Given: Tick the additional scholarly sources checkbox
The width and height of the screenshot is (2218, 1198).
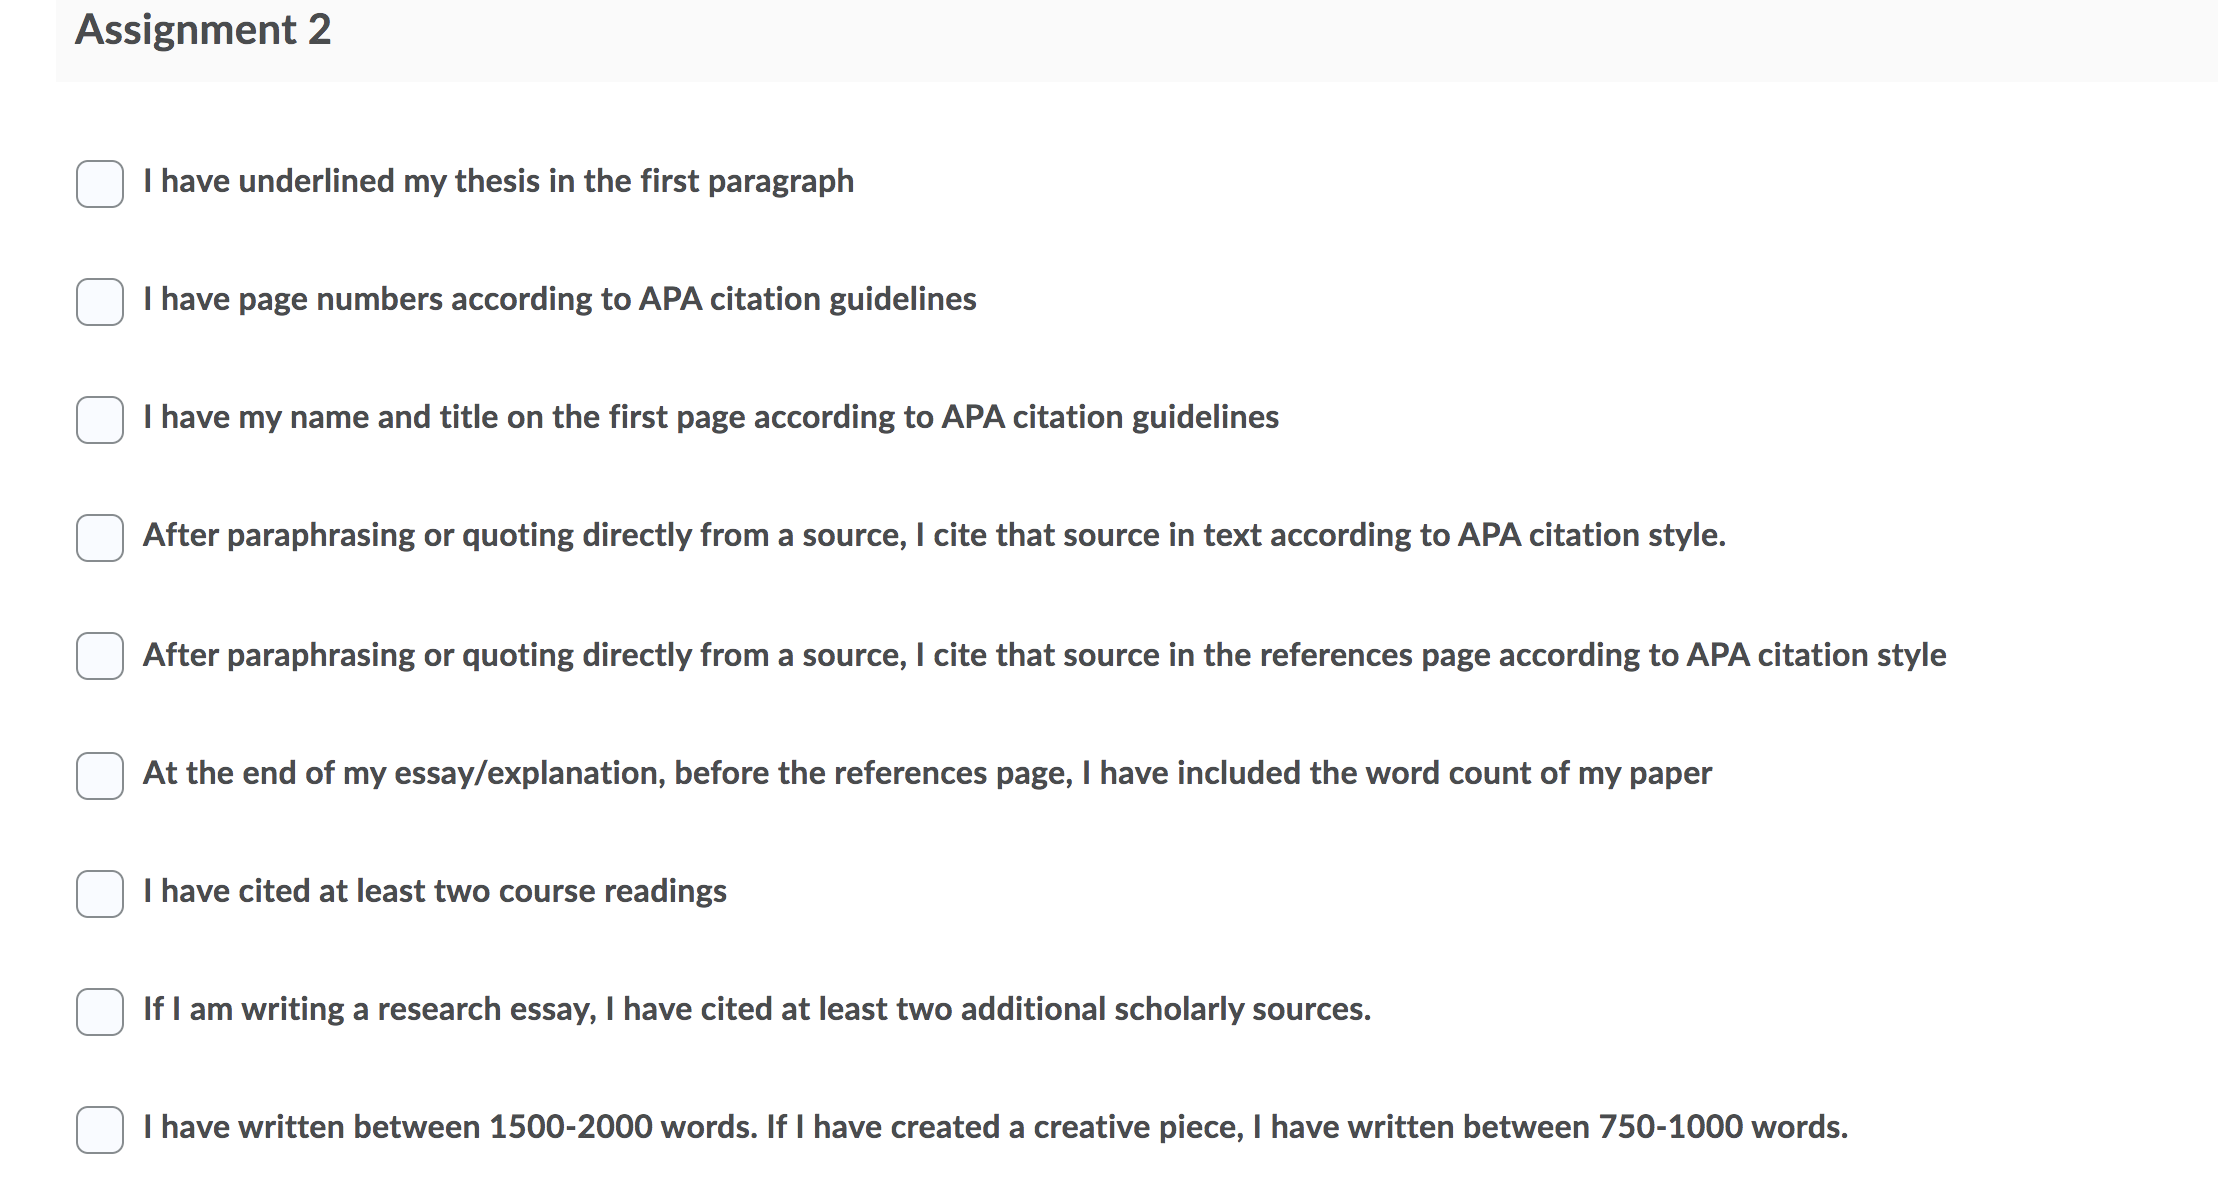Looking at the screenshot, I should click(100, 1012).
